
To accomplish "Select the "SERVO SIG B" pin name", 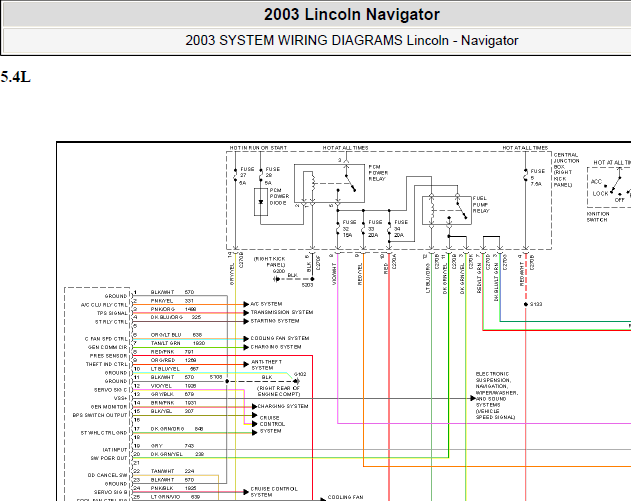I will click(x=111, y=492).
